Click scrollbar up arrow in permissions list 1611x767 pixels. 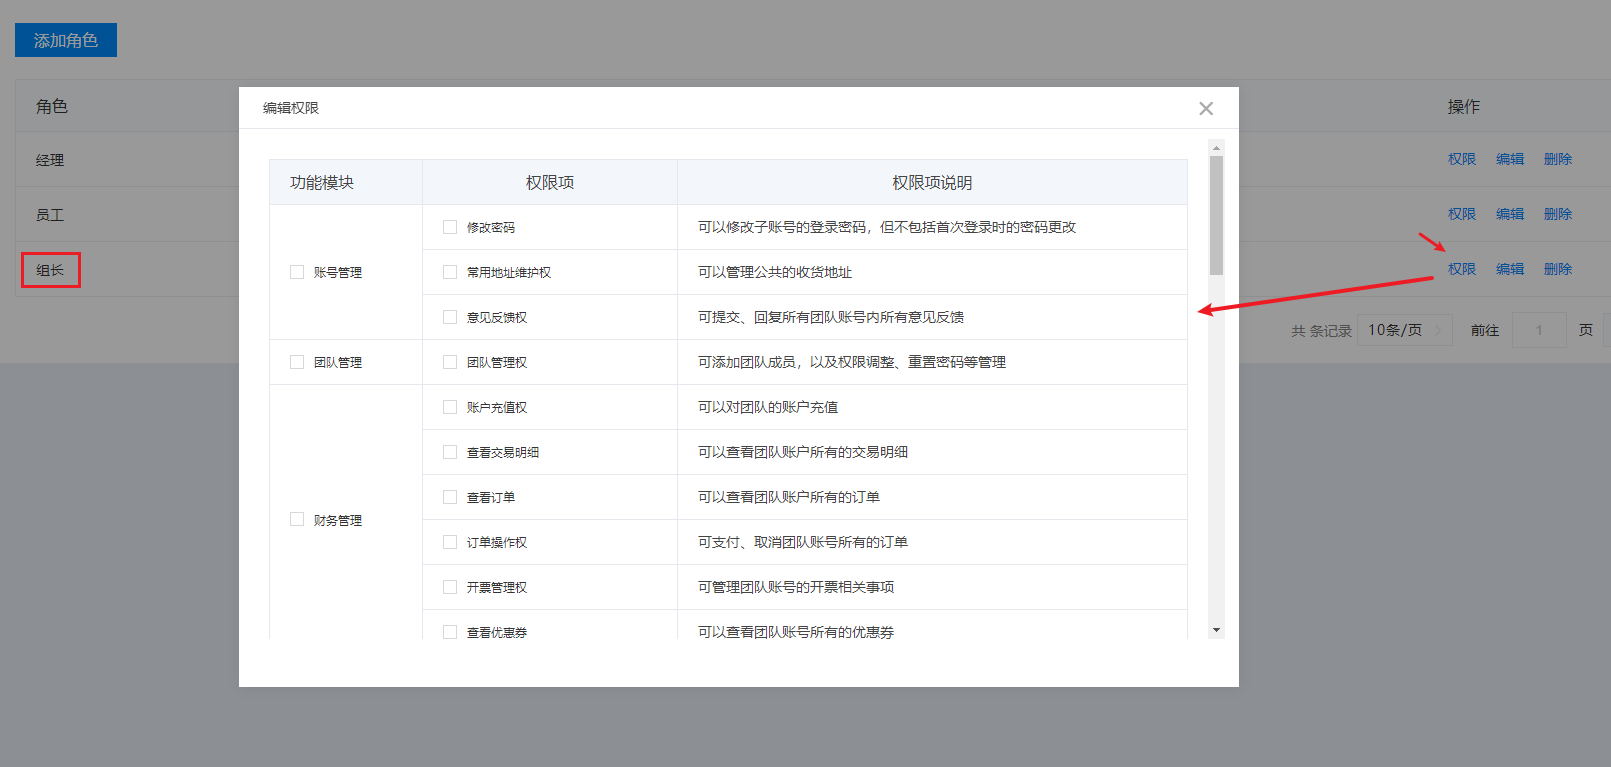click(1216, 148)
